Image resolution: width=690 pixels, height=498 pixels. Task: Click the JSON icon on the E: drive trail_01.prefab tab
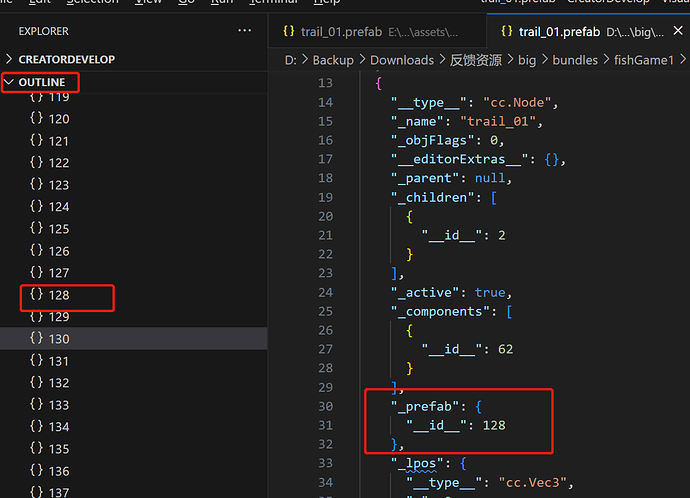tap(289, 32)
